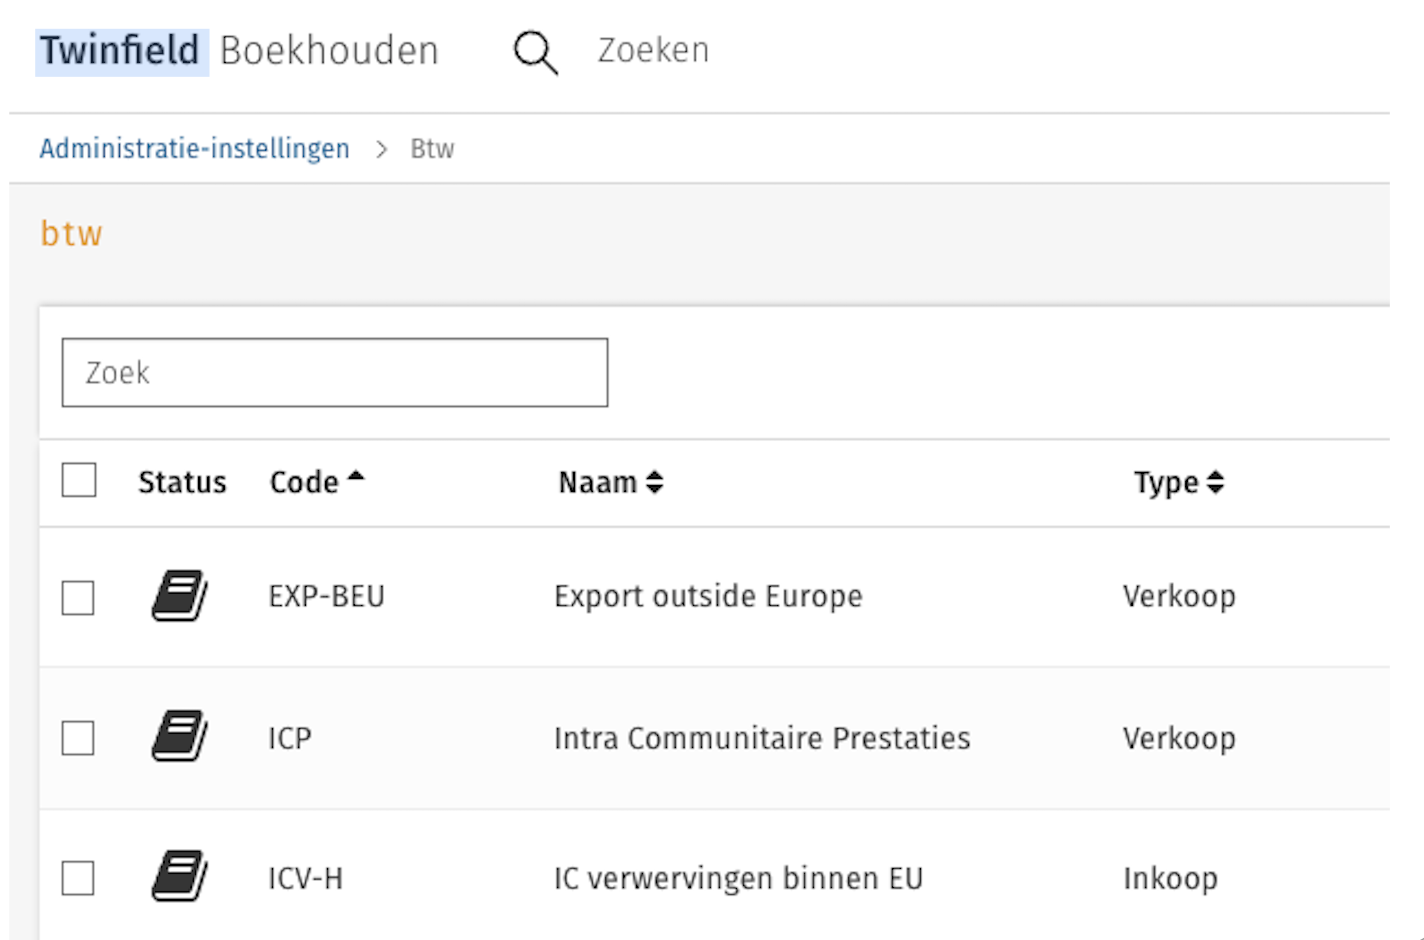Click the book status icon for ICV-H

pyautogui.click(x=180, y=877)
